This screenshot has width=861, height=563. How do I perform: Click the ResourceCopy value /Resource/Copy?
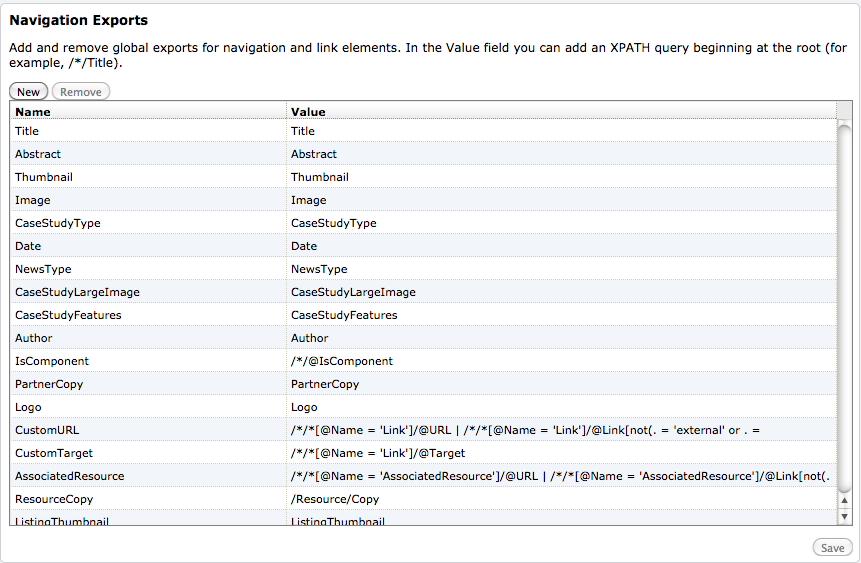point(335,499)
